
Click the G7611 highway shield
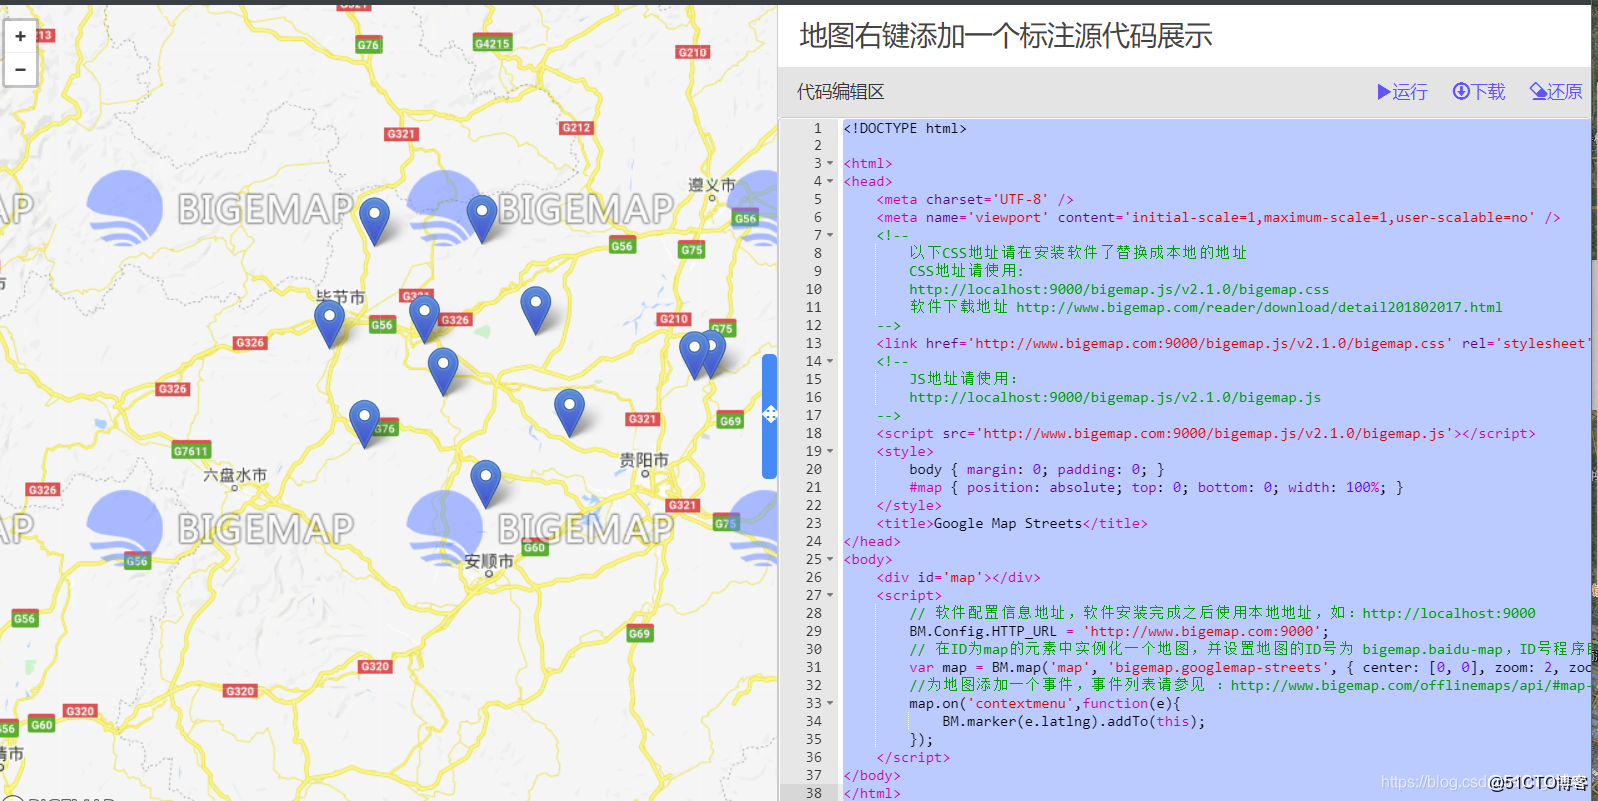click(190, 451)
